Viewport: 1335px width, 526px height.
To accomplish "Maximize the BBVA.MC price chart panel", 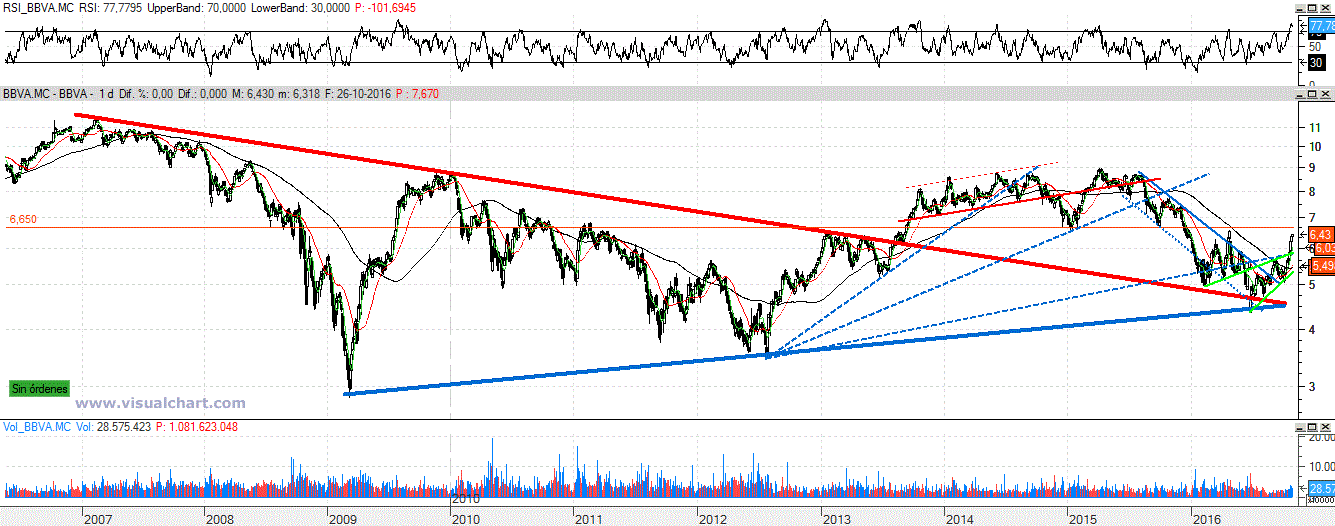I will (x=1312, y=94).
